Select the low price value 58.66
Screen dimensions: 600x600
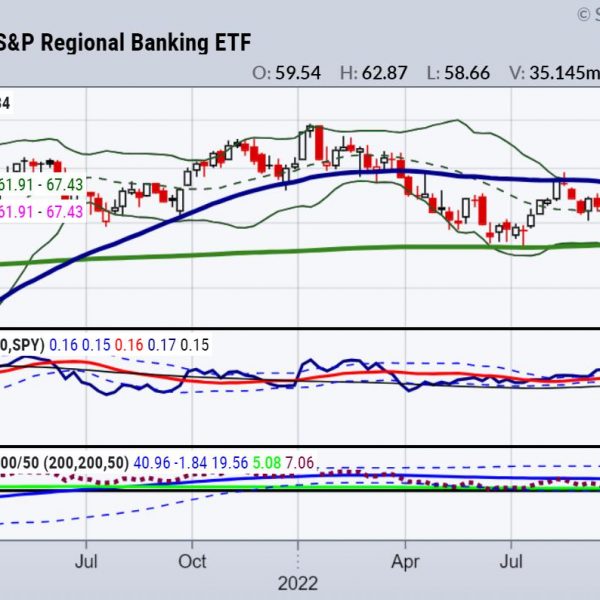pyautogui.click(x=467, y=73)
